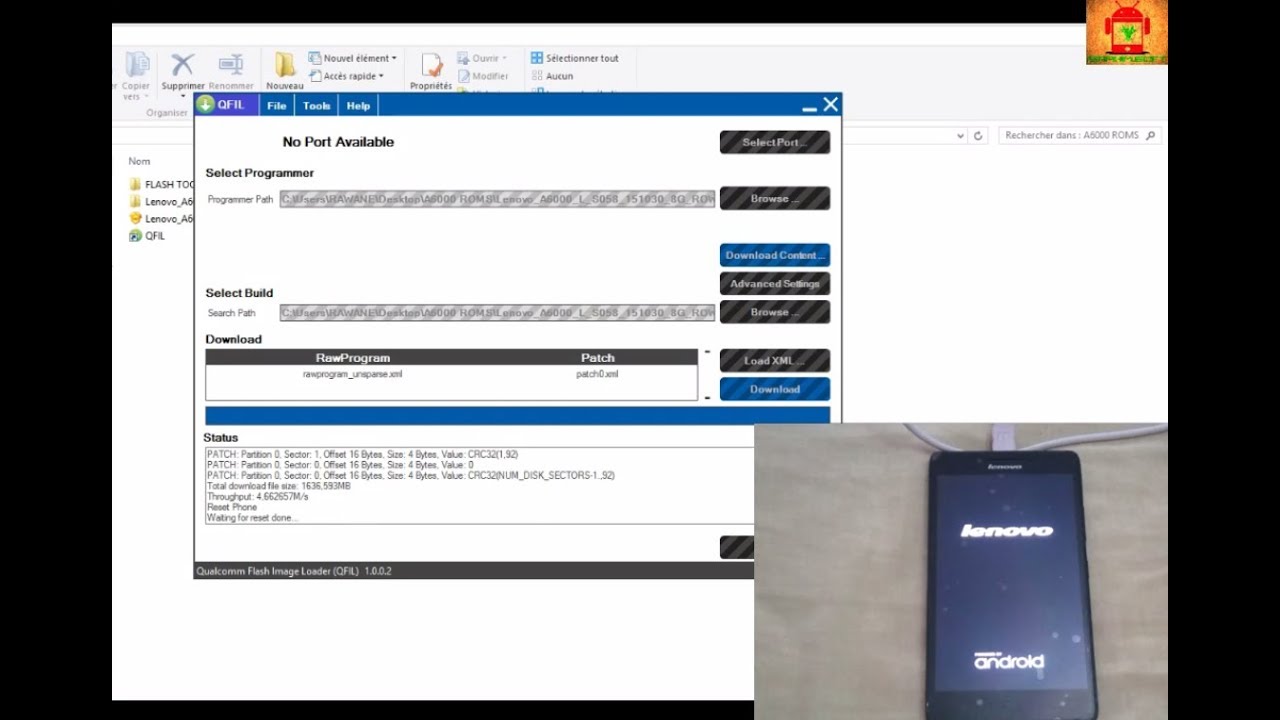Click the Copier vers icon in Explorer
The width and height of the screenshot is (1280, 720).
point(137,65)
